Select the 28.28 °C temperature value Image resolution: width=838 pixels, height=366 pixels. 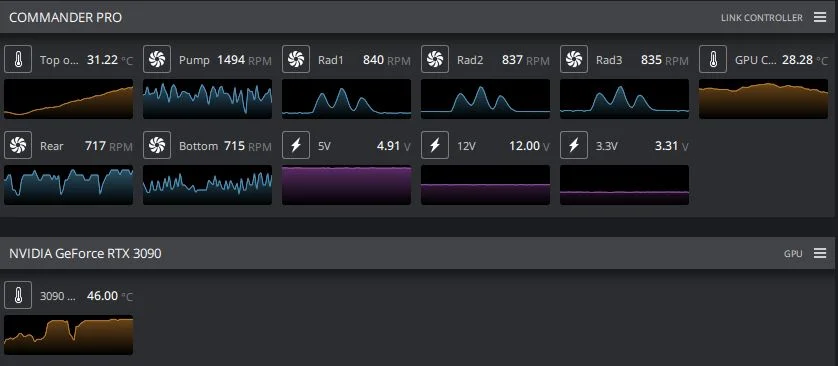tap(804, 60)
